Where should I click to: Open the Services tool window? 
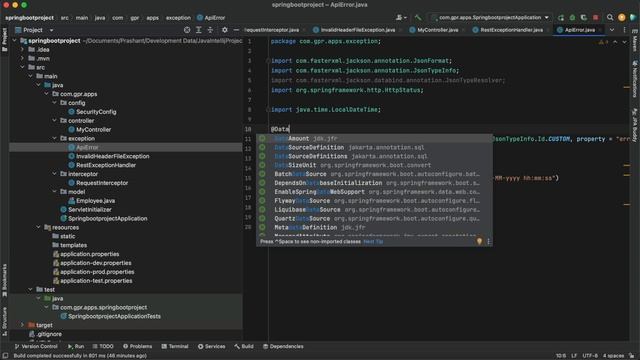(211, 346)
